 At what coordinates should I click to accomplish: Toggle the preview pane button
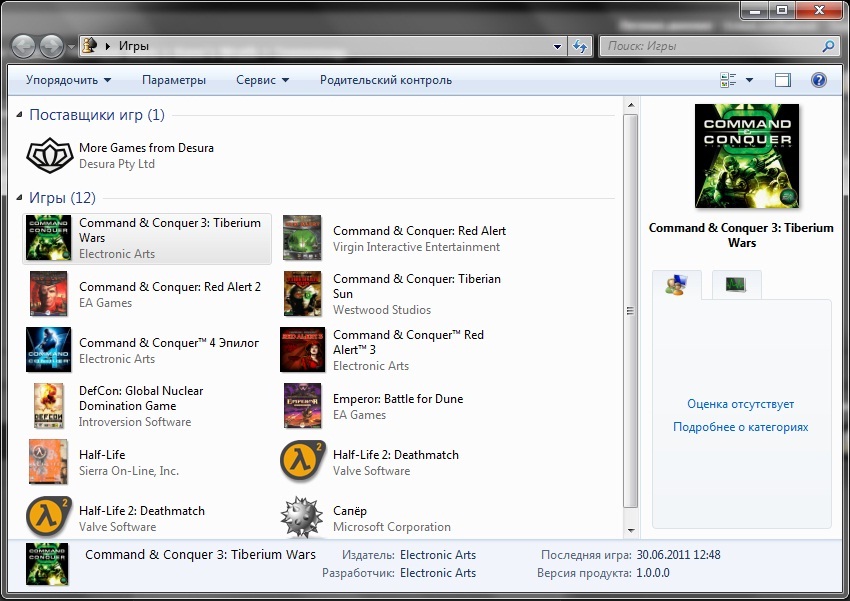[x=782, y=80]
